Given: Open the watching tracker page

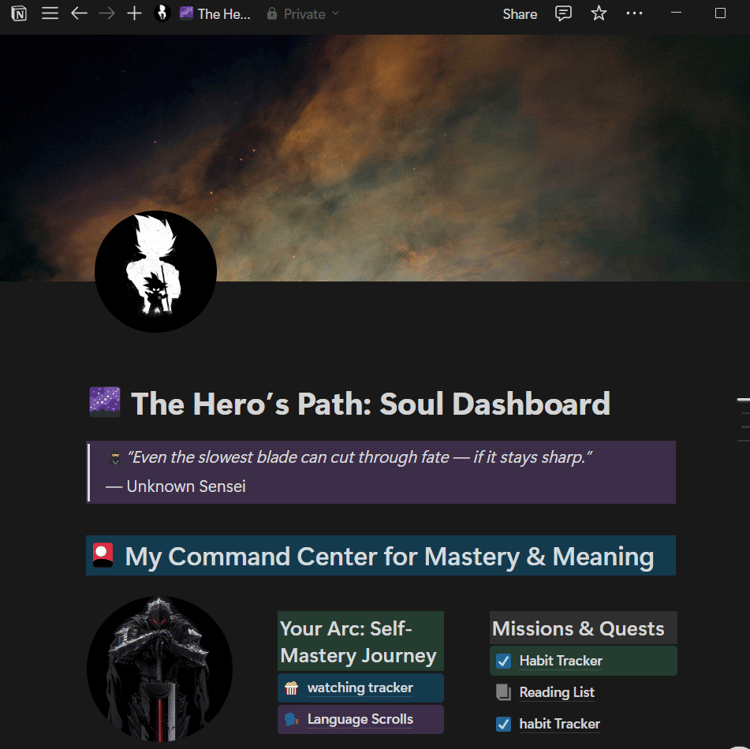Looking at the screenshot, I should click(360, 688).
